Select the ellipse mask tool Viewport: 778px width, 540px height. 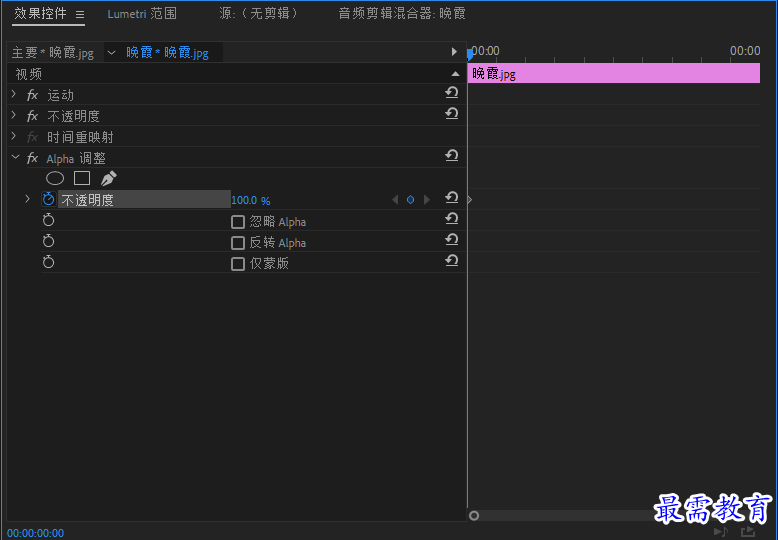55,178
